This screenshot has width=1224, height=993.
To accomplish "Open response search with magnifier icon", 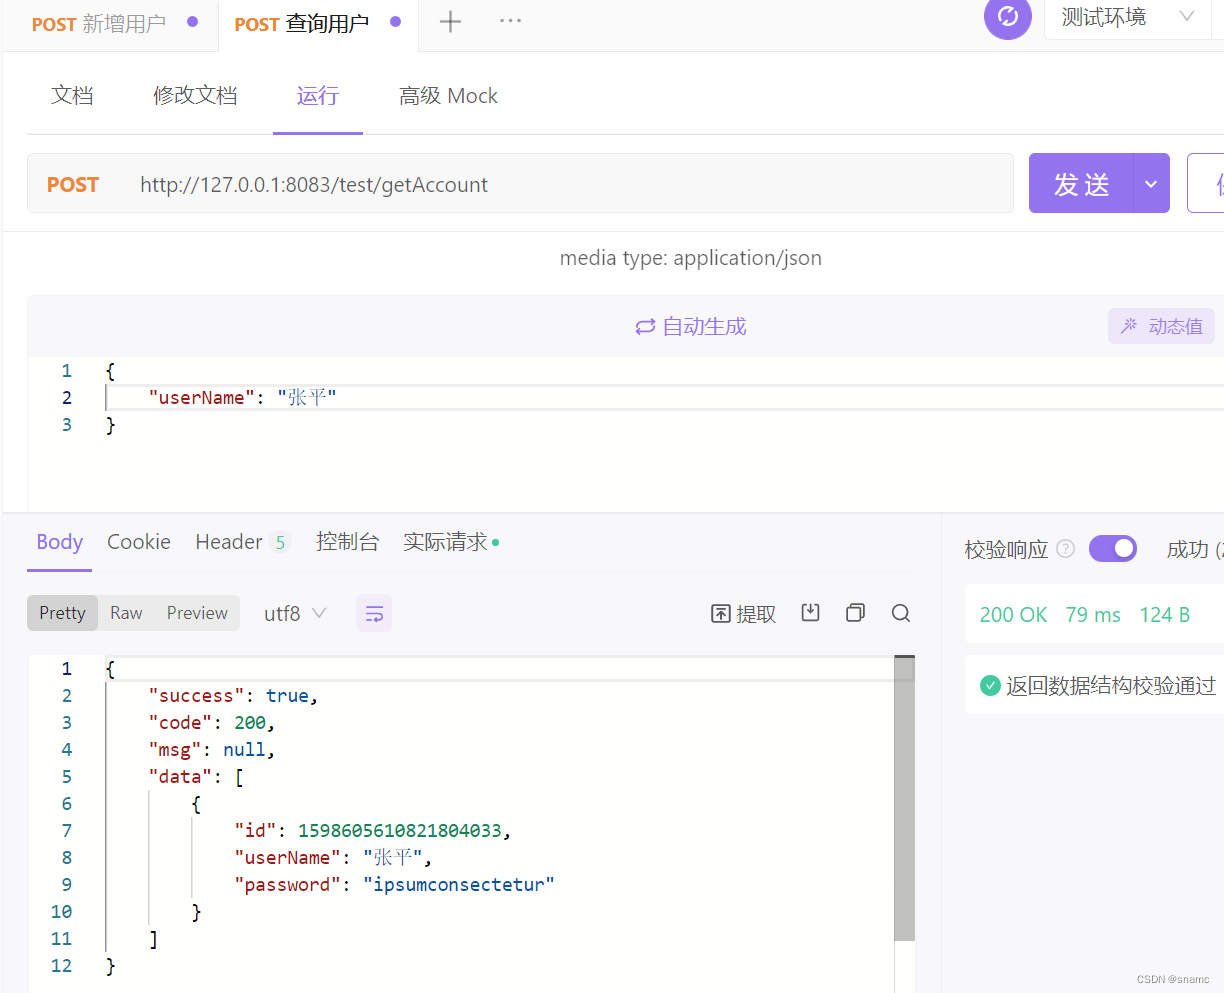I will click(900, 613).
